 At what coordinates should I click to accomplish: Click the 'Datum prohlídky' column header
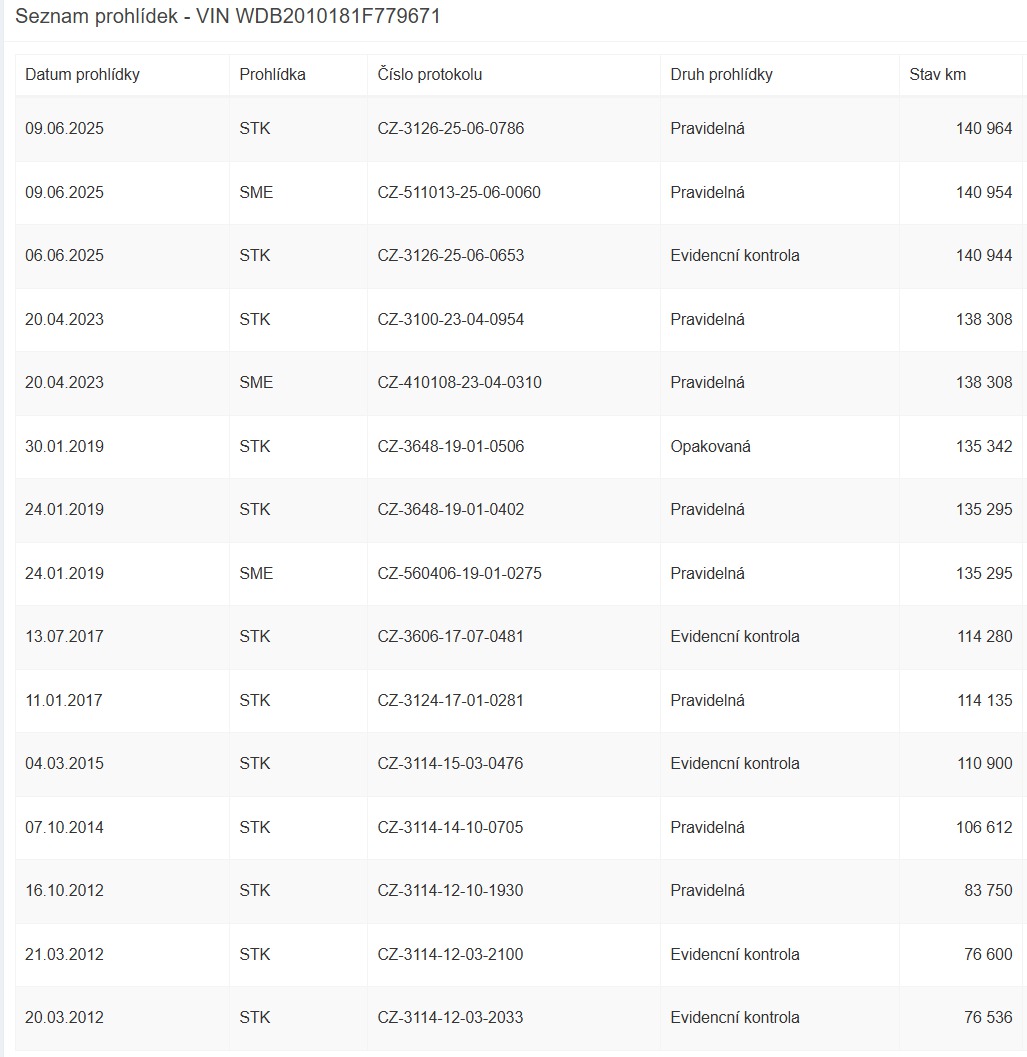82,75
